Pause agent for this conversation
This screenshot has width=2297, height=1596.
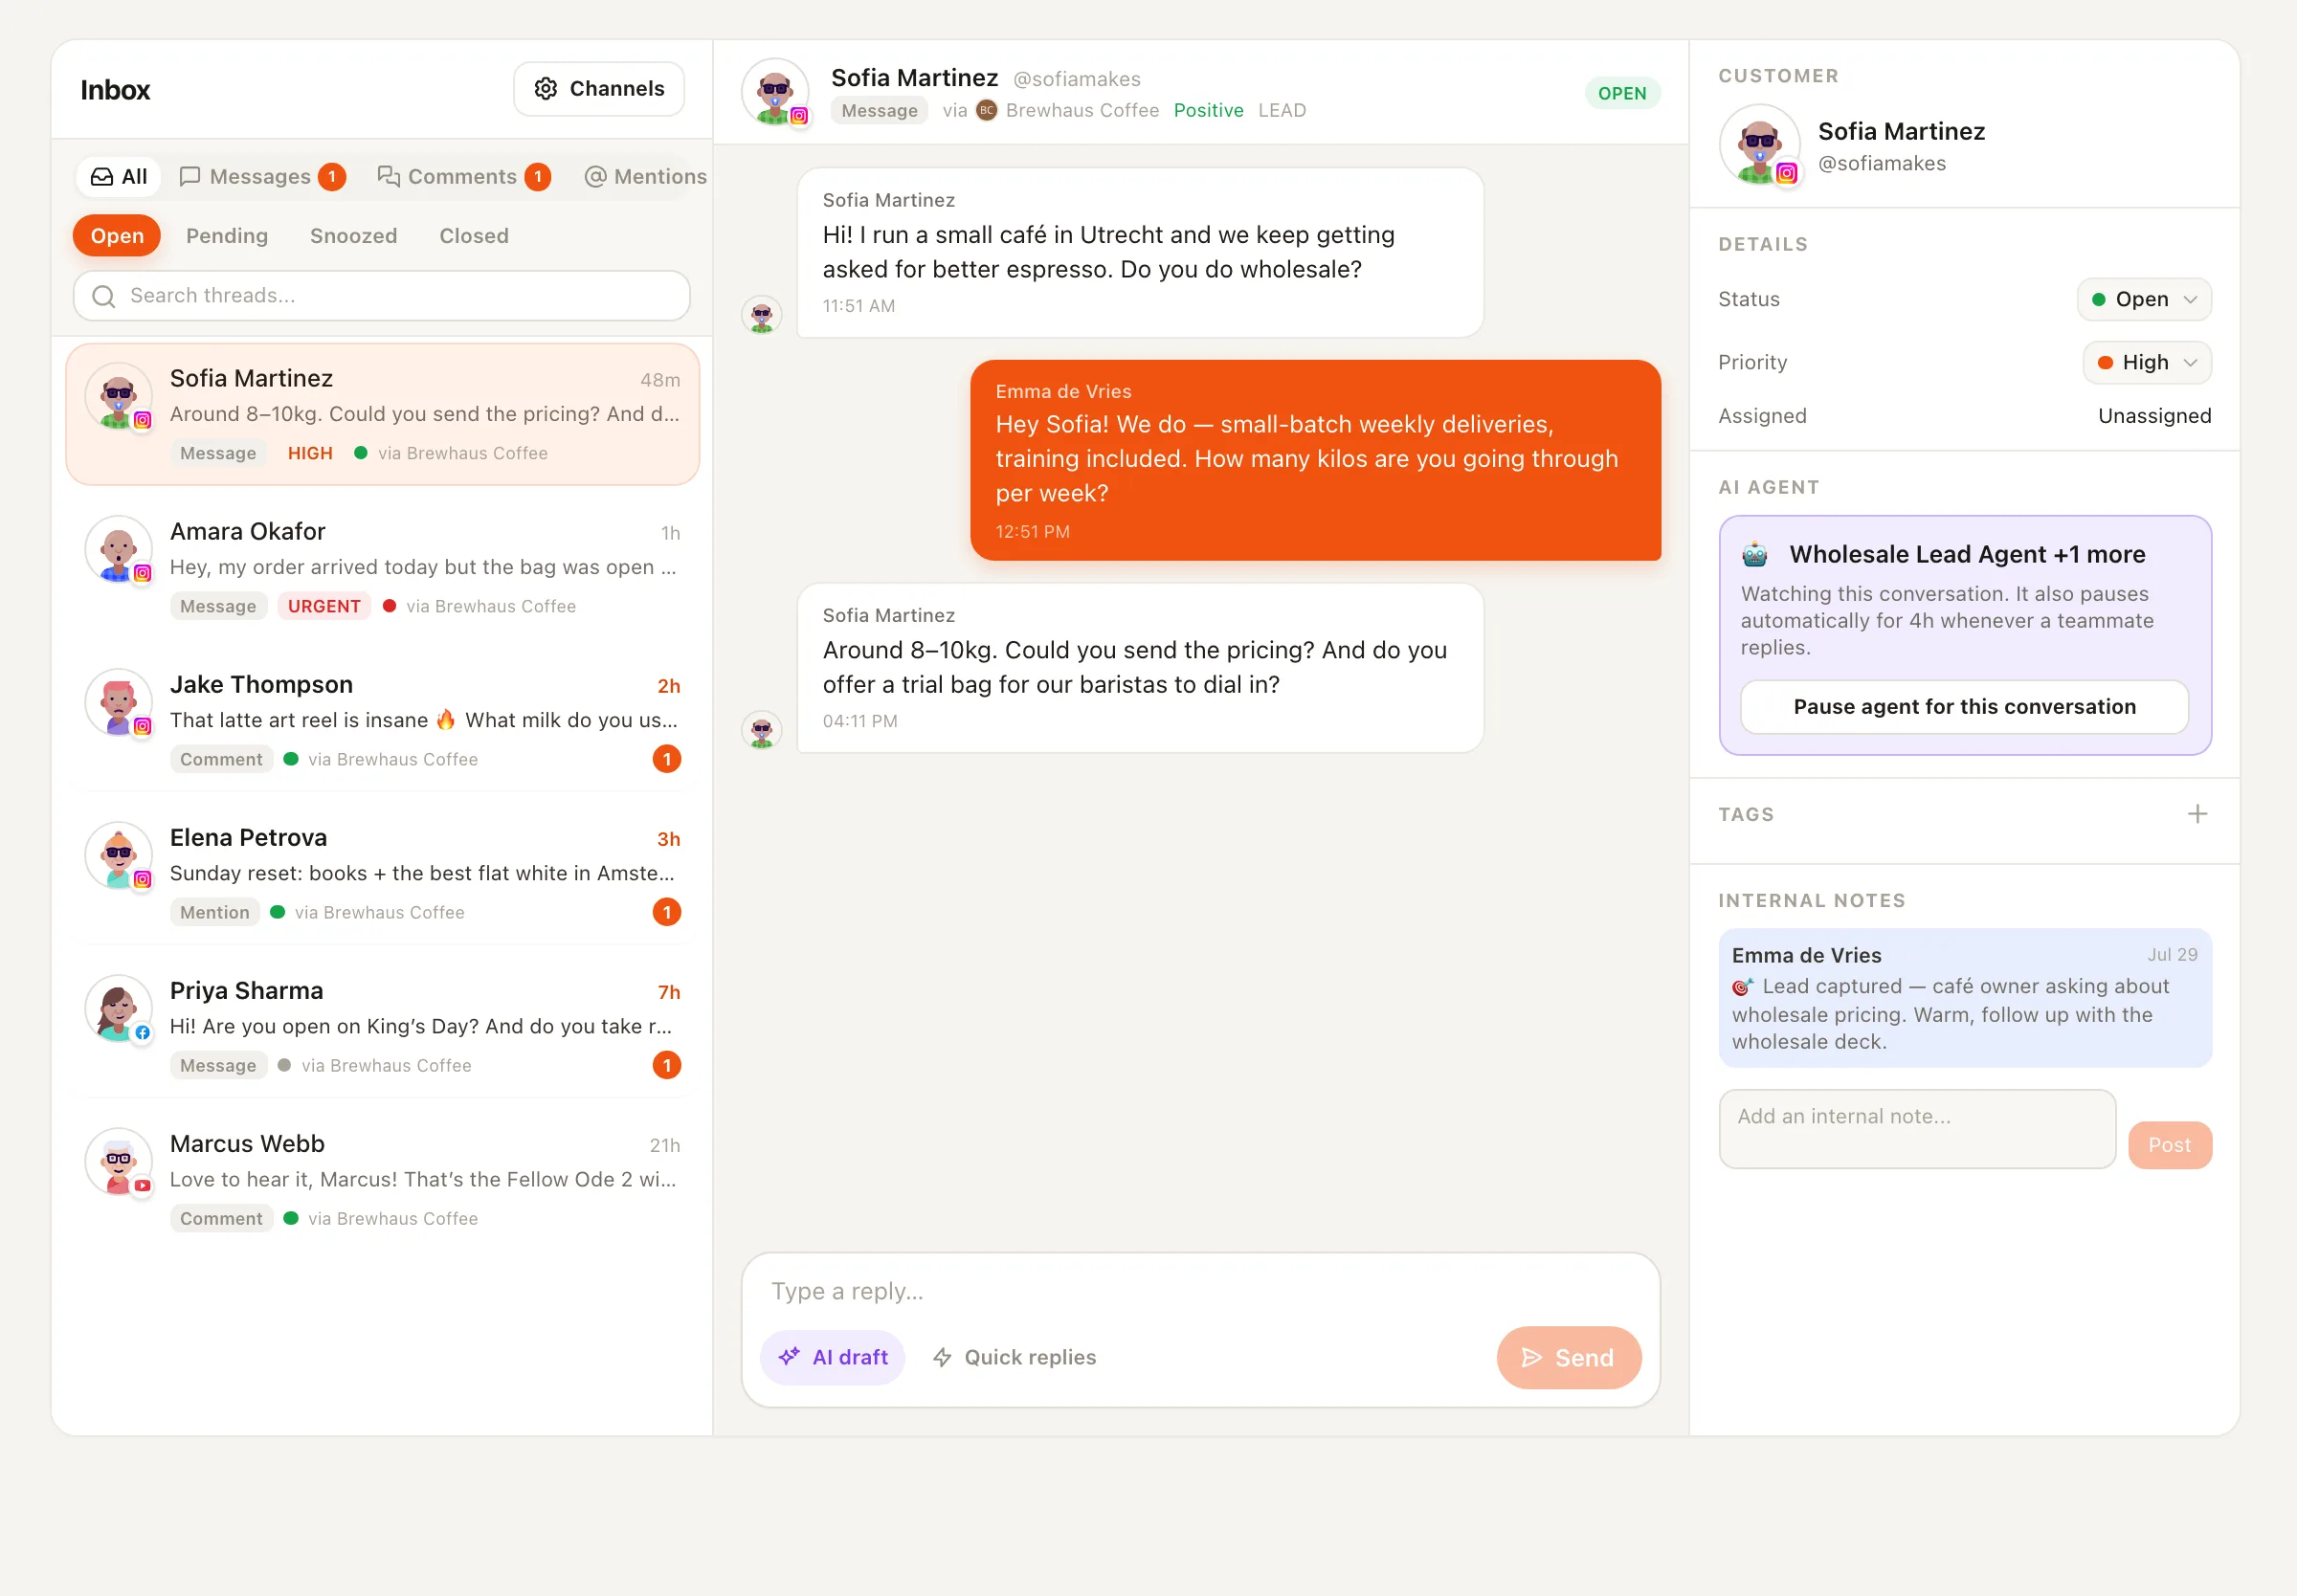coord(1964,707)
